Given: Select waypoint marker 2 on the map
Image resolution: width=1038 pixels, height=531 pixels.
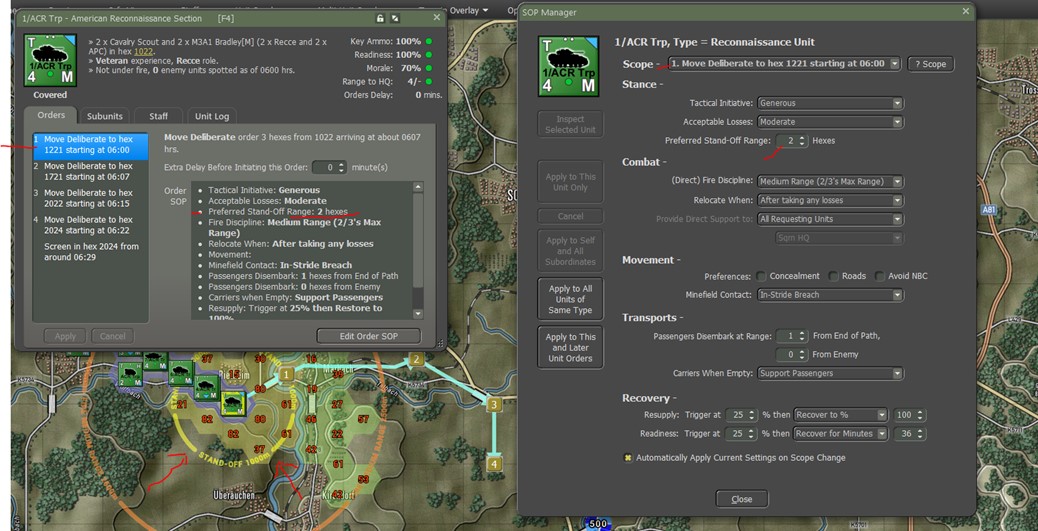Looking at the screenshot, I should (x=416, y=360).
